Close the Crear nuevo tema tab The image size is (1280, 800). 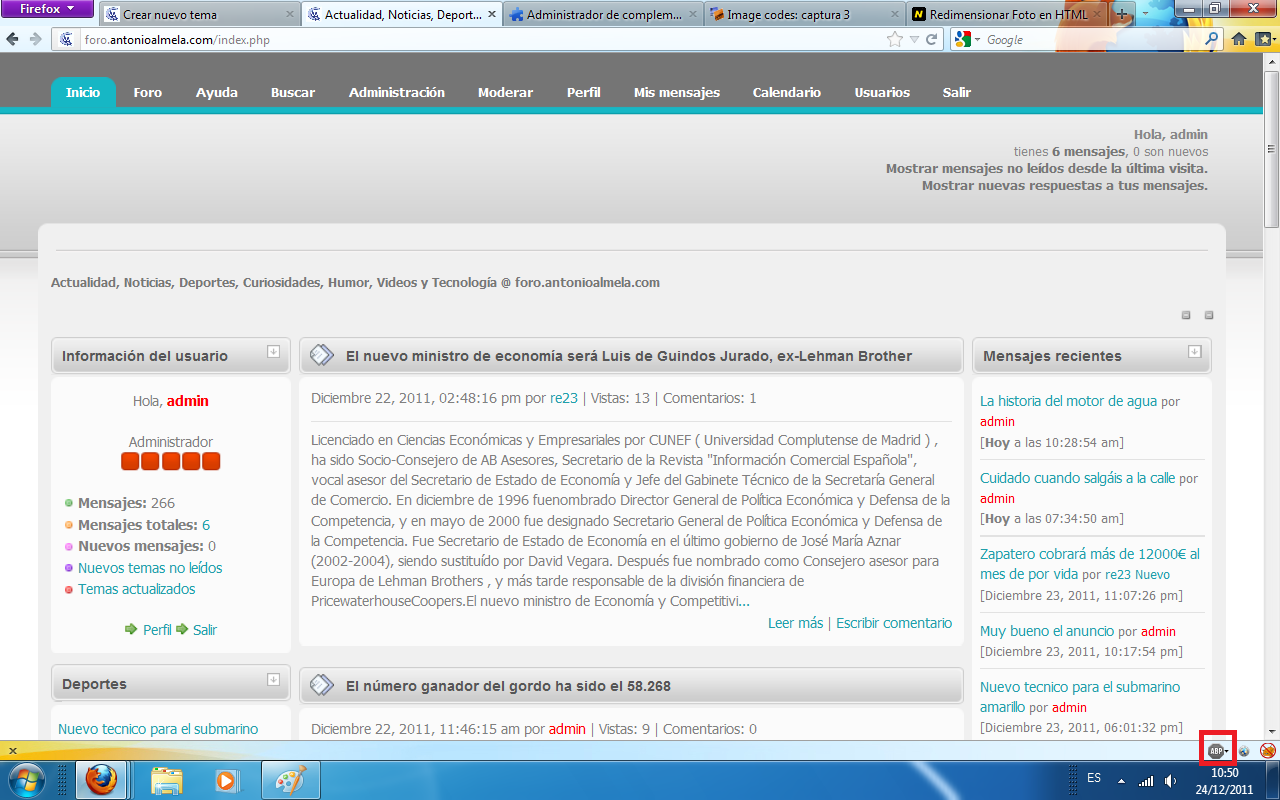(x=290, y=15)
